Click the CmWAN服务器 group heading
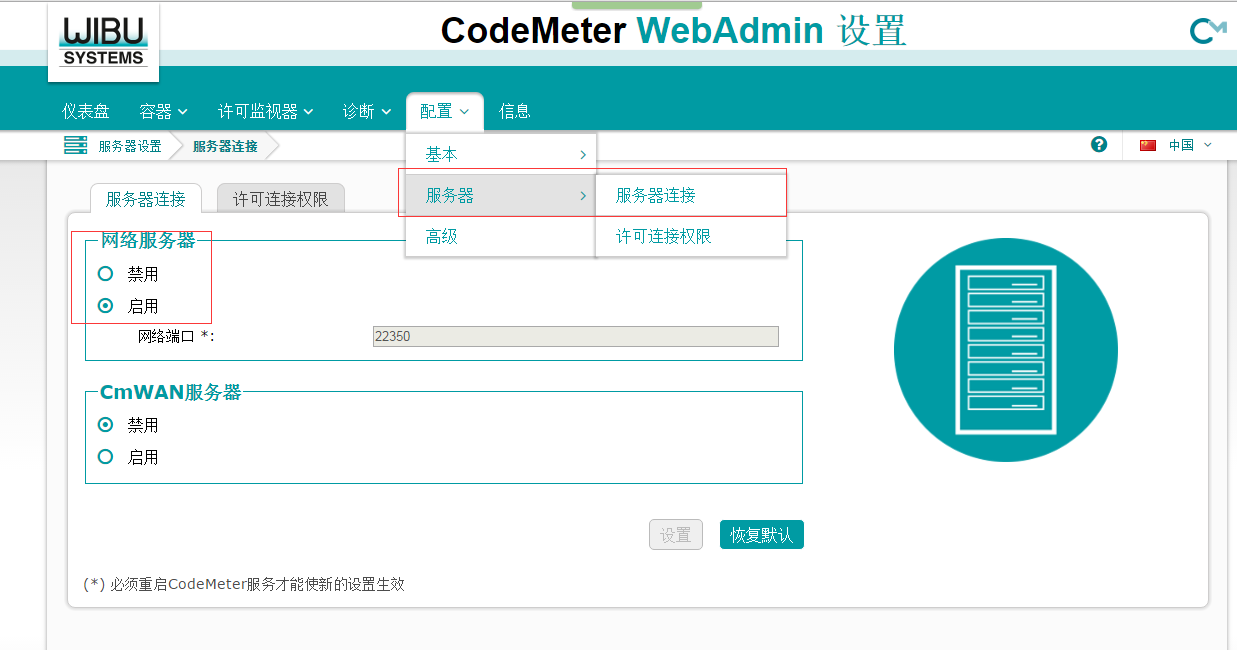Screen dimensions: 1237x650 171,393
